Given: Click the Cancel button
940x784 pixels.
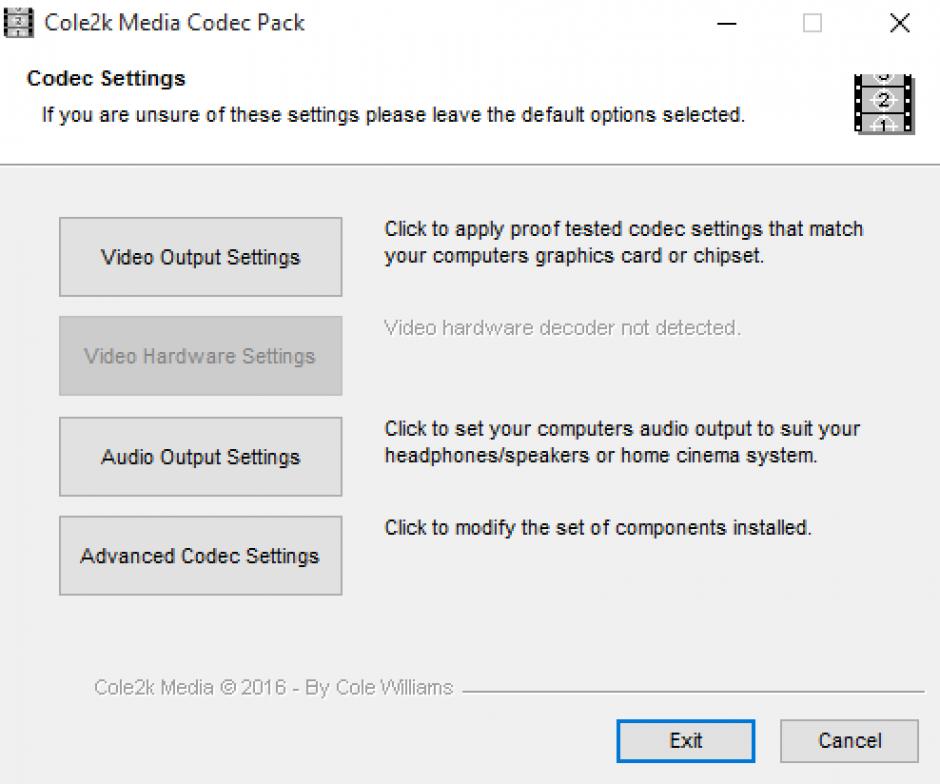Looking at the screenshot, I should (849, 741).
